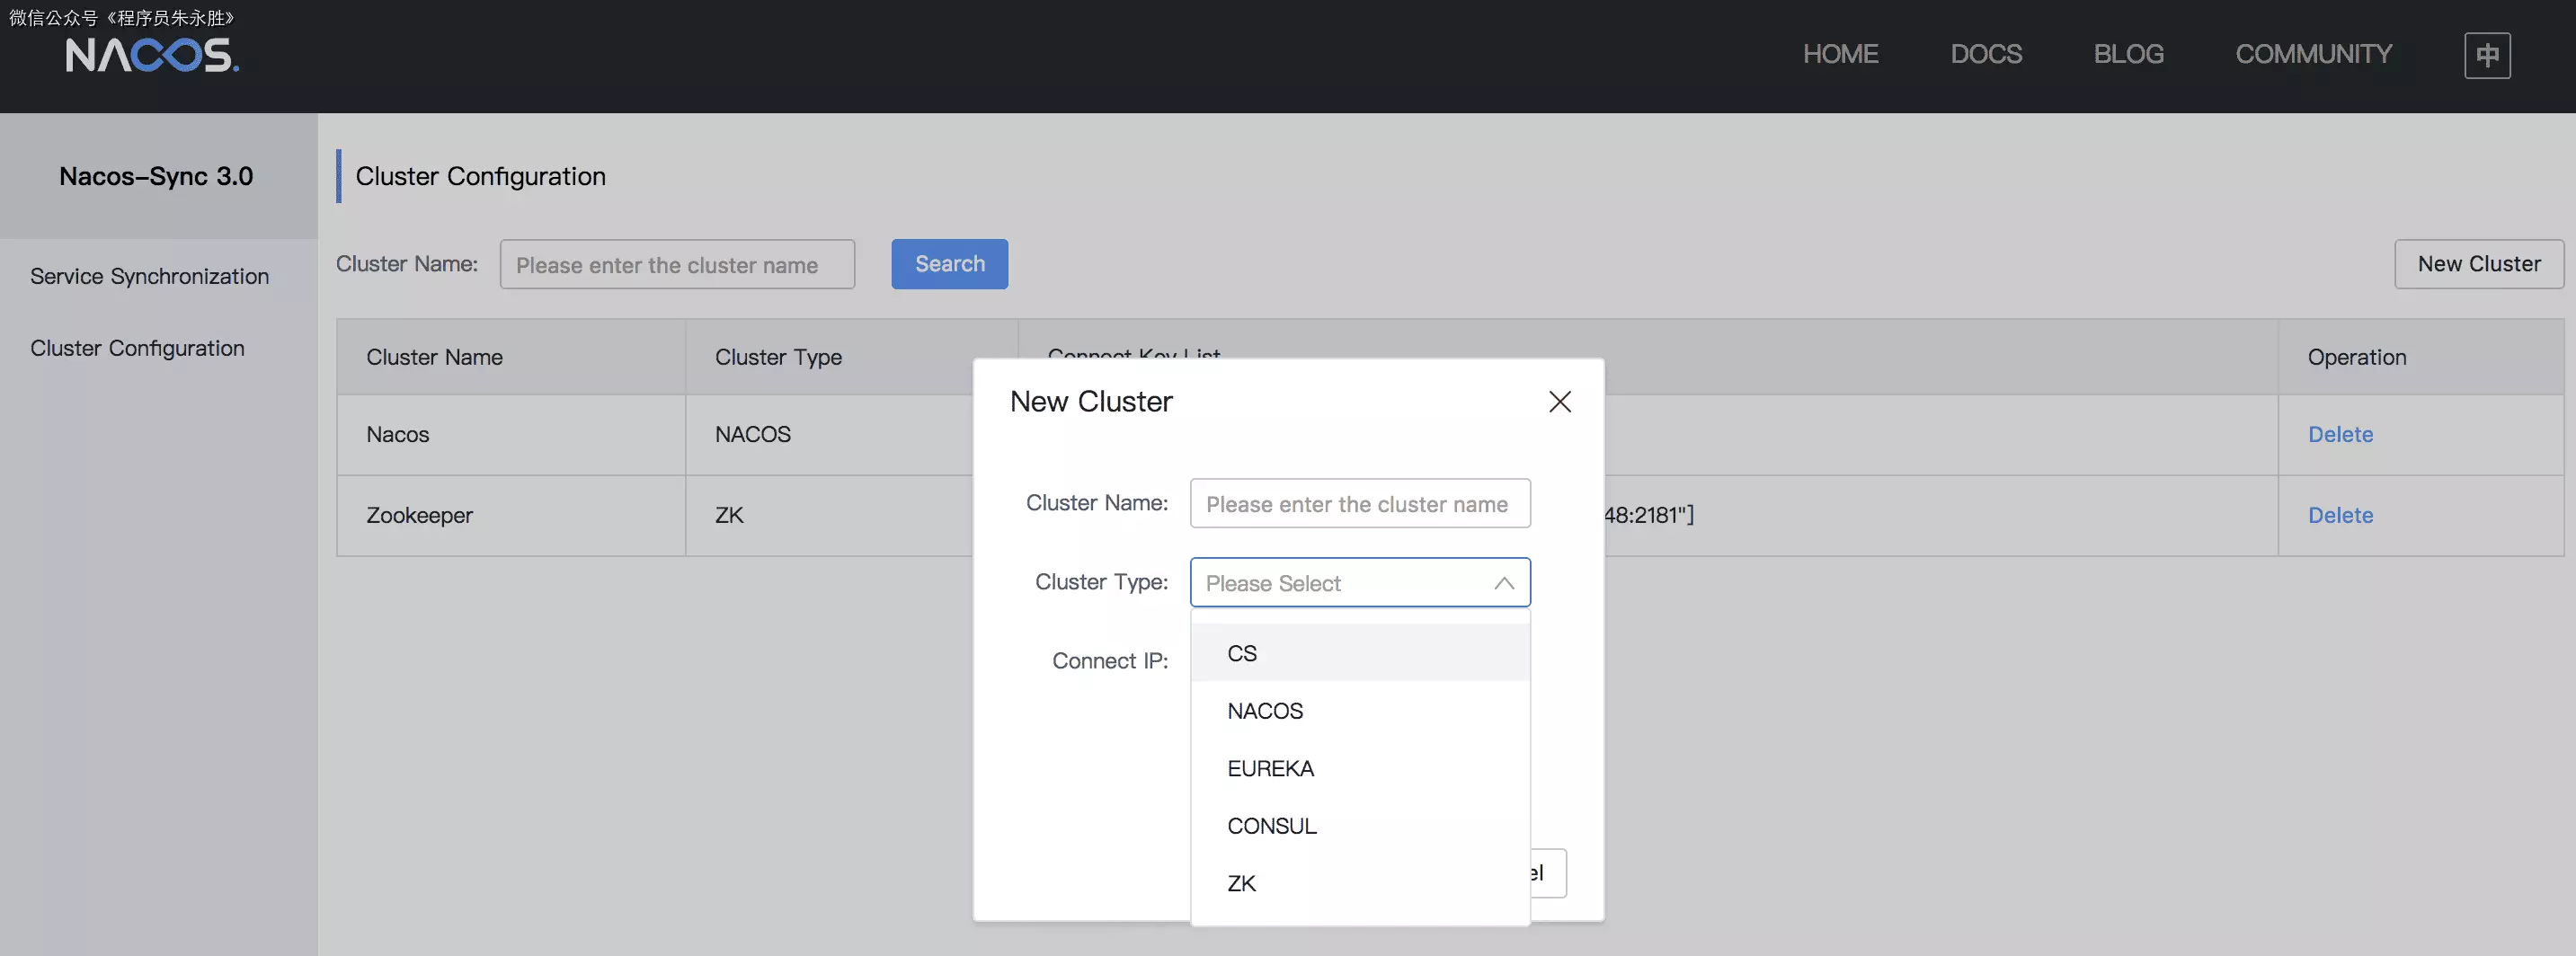
Task: Switch language with the 中 icon
Action: click(2486, 55)
